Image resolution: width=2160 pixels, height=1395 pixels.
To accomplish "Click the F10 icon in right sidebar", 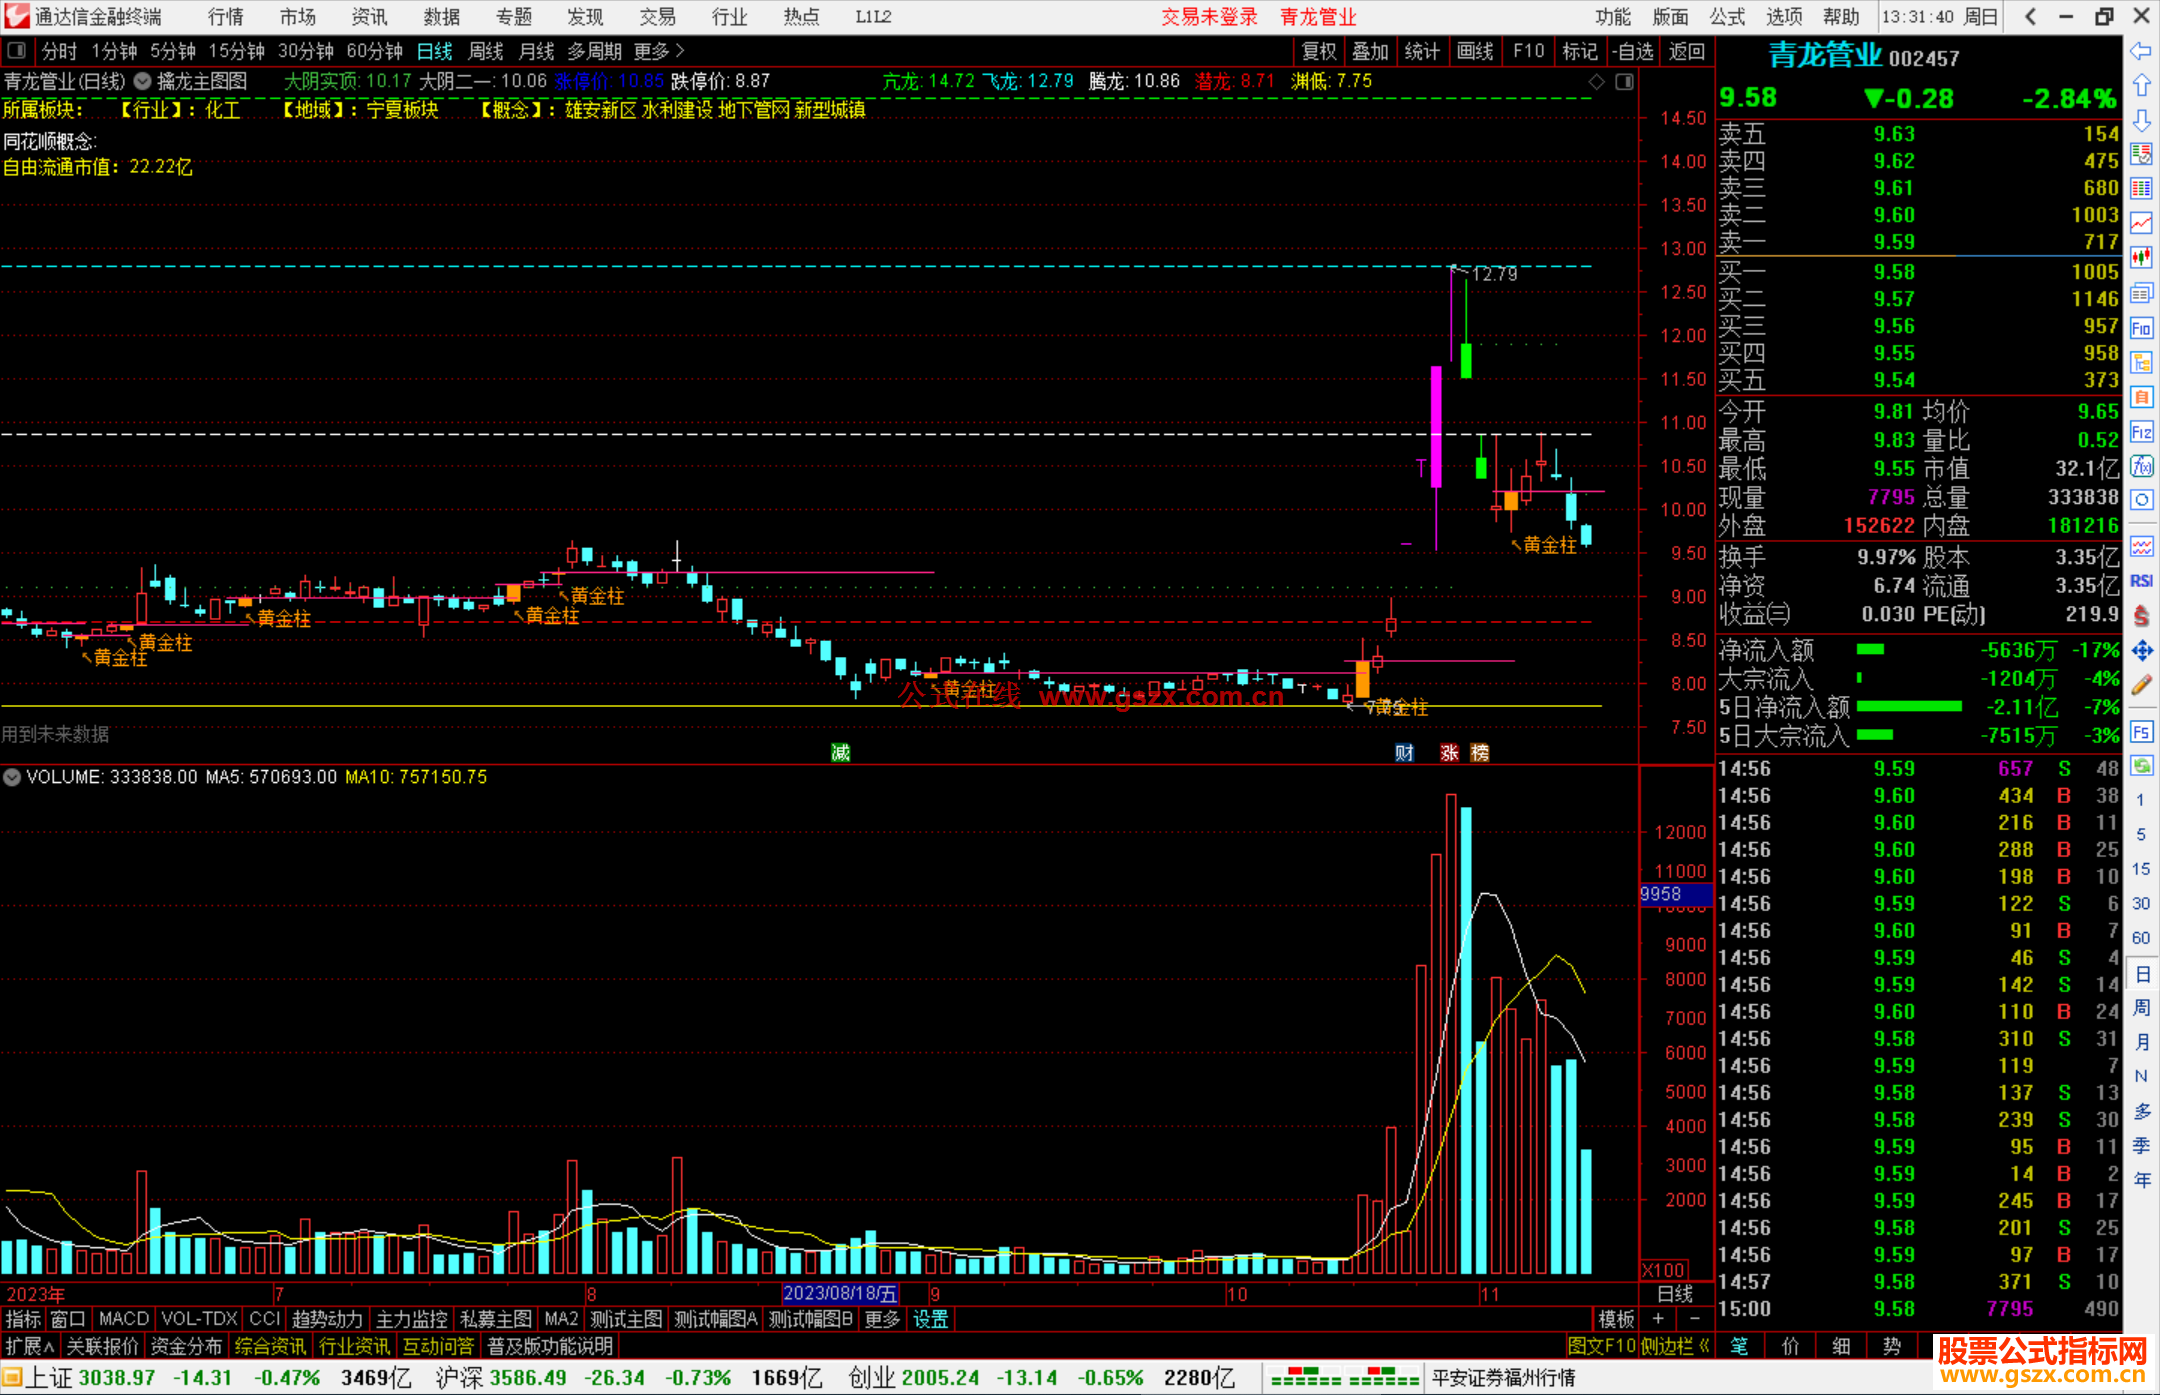I will click(x=2141, y=329).
